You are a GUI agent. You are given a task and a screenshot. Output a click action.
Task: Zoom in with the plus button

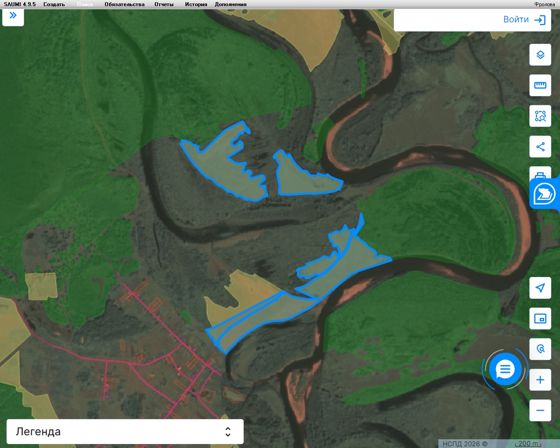pos(540,379)
